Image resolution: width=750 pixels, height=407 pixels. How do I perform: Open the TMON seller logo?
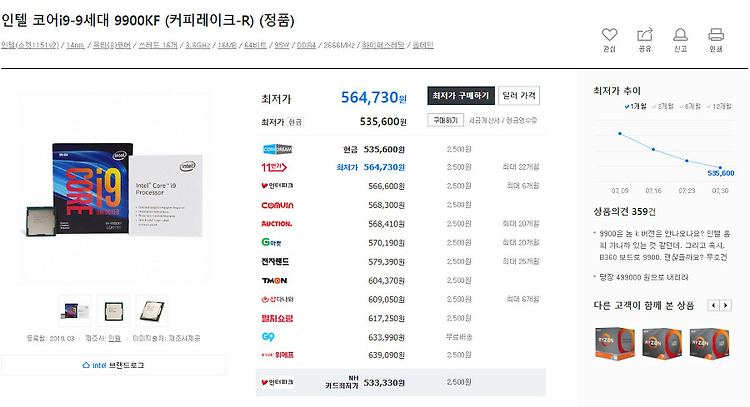tap(274, 281)
